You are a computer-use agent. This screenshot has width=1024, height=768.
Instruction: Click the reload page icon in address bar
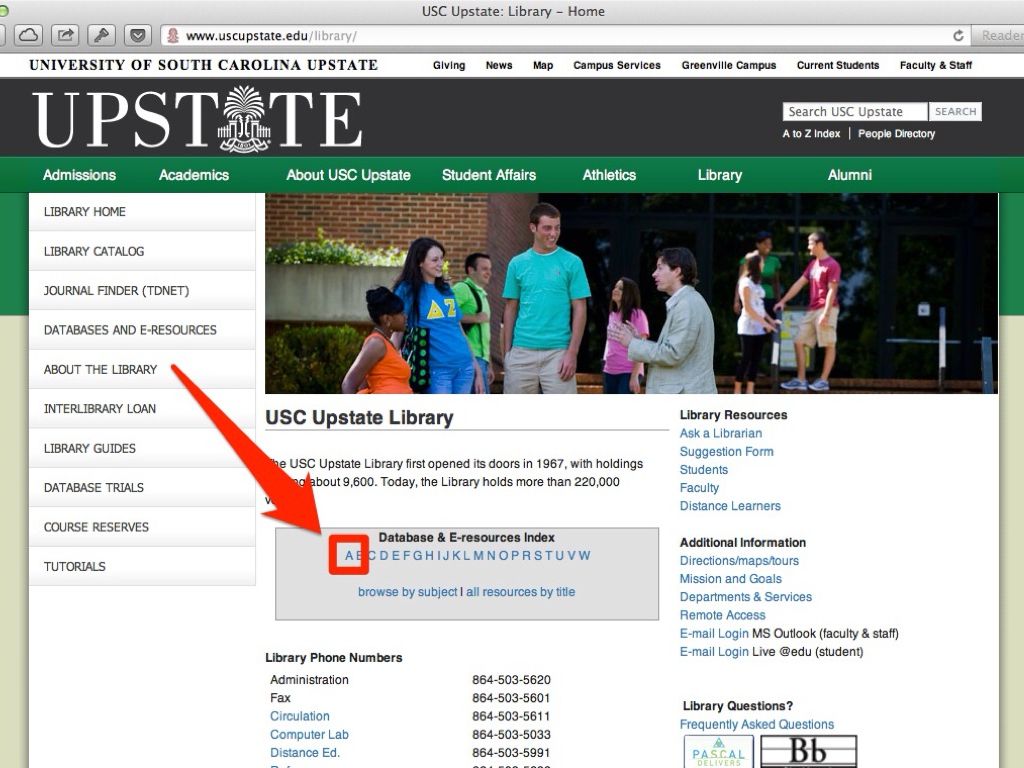[958, 36]
